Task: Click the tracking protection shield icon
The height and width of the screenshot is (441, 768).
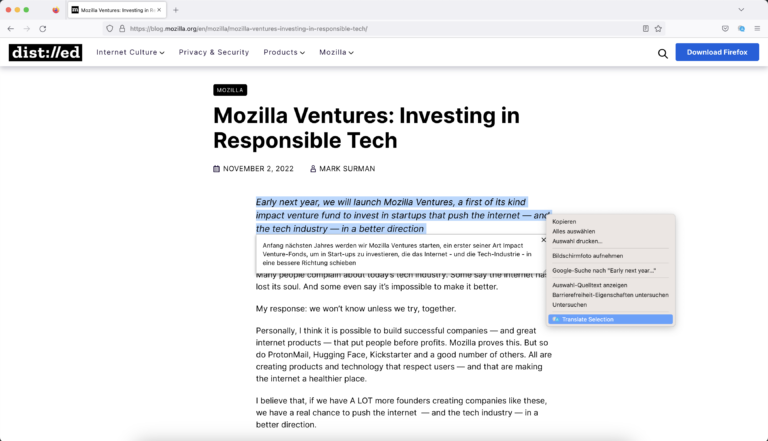Action: (110, 28)
